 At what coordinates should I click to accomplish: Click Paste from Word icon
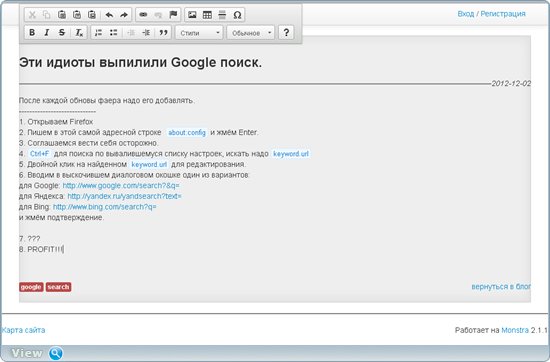tap(92, 15)
